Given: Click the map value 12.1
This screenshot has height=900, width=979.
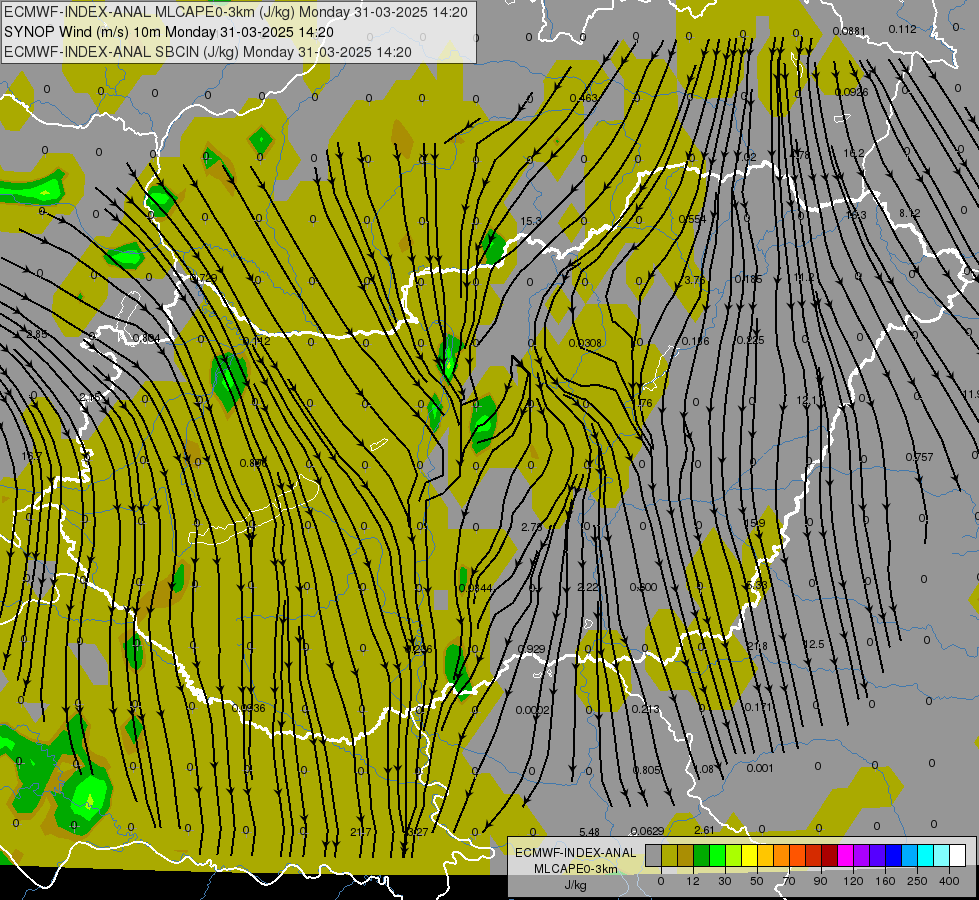Looking at the screenshot, I should (807, 400).
